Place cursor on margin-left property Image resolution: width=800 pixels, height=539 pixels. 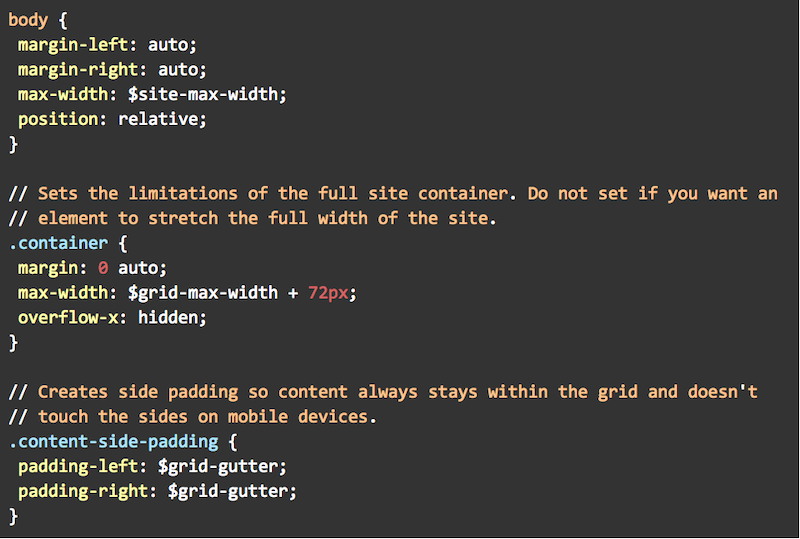(73, 45)
